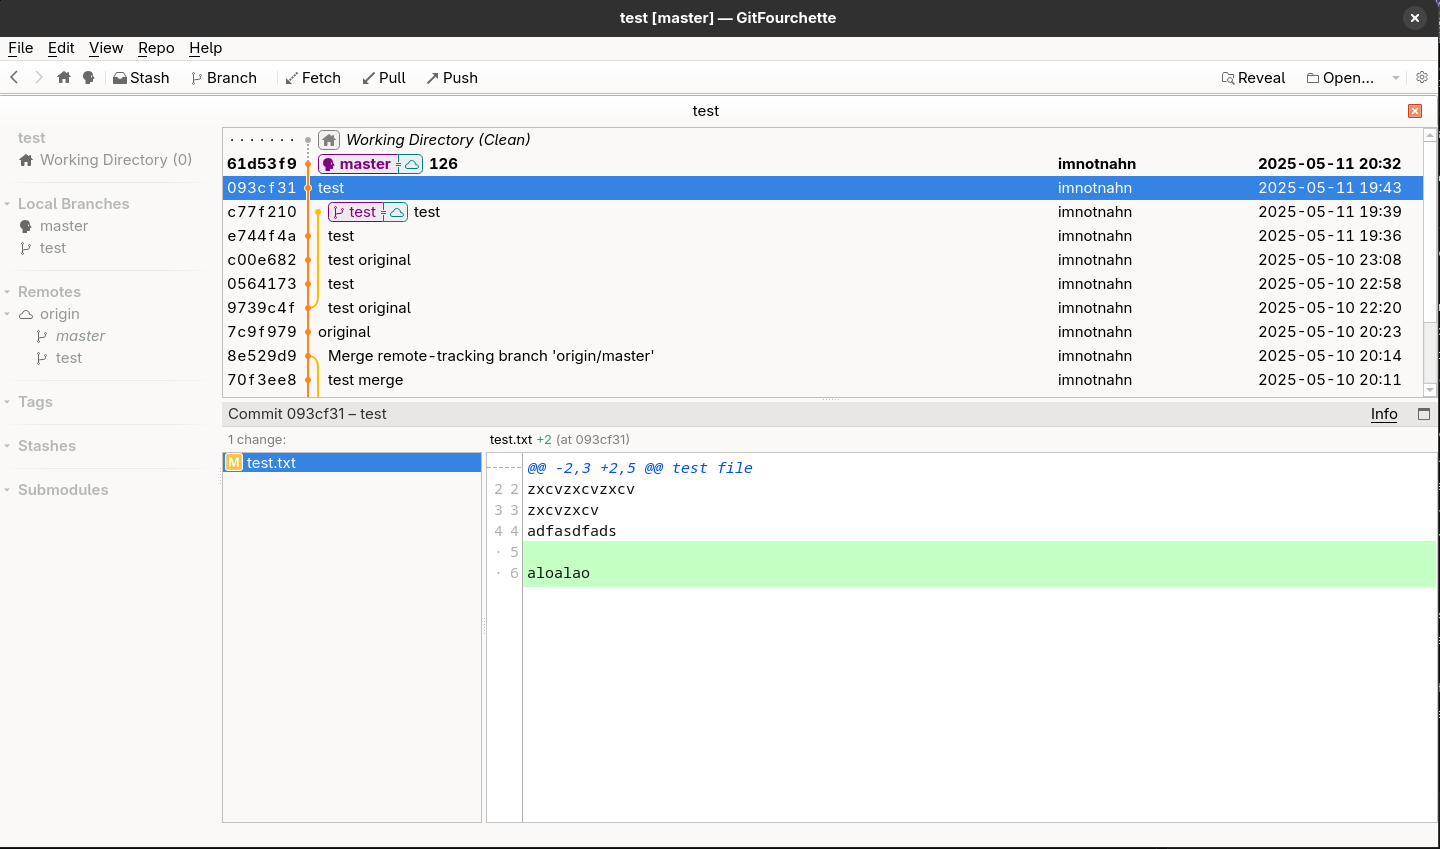Open the Repo menu
Image resolution: width=1440 pixels, height=849 pixels.
tap(156, 47)
